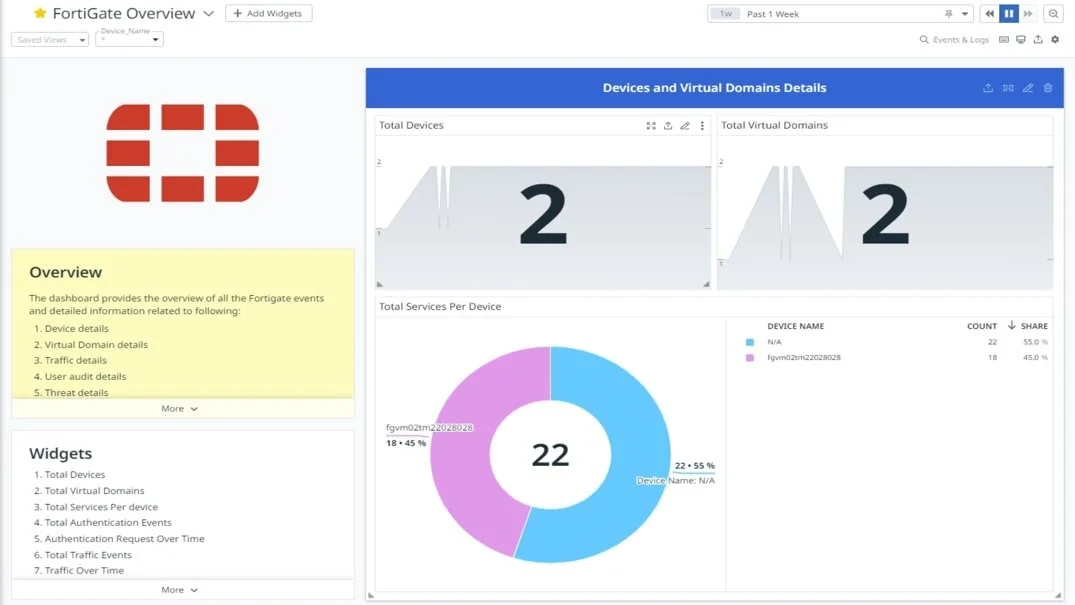Open the dashboard settings gear icon
The image size is (1075, 605).
(x=1055, y=39)
